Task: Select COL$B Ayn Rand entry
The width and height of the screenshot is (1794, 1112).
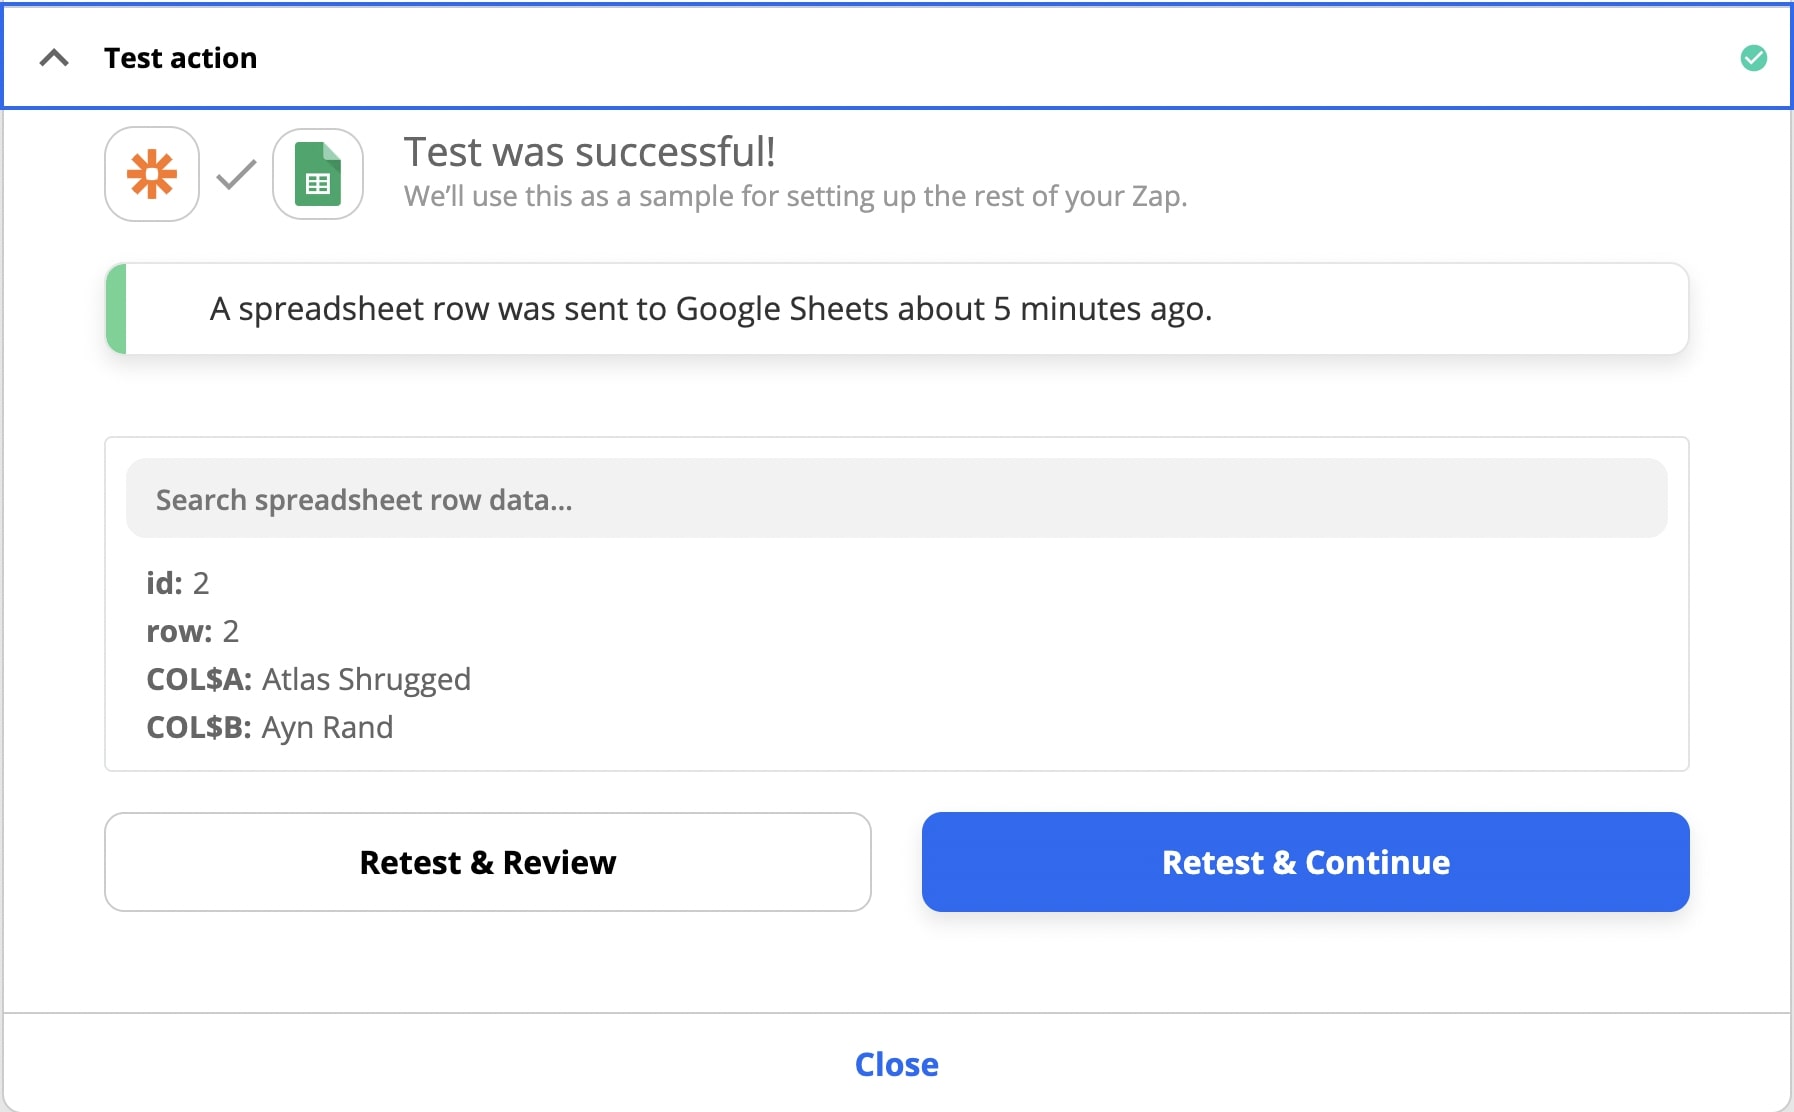Action: (270, 727)
